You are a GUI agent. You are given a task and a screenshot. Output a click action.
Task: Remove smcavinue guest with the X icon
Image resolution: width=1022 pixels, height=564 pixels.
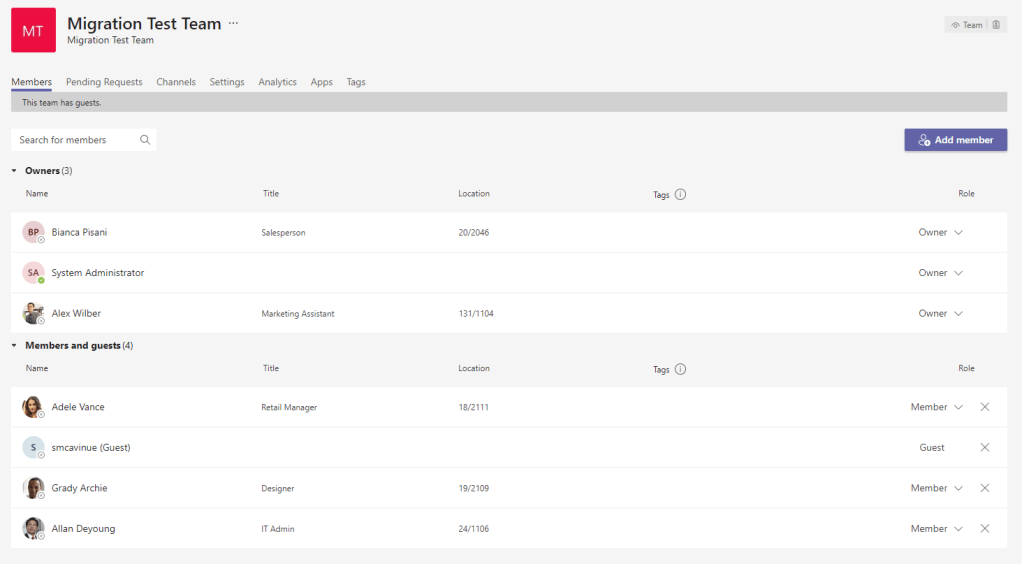(985, 448)
